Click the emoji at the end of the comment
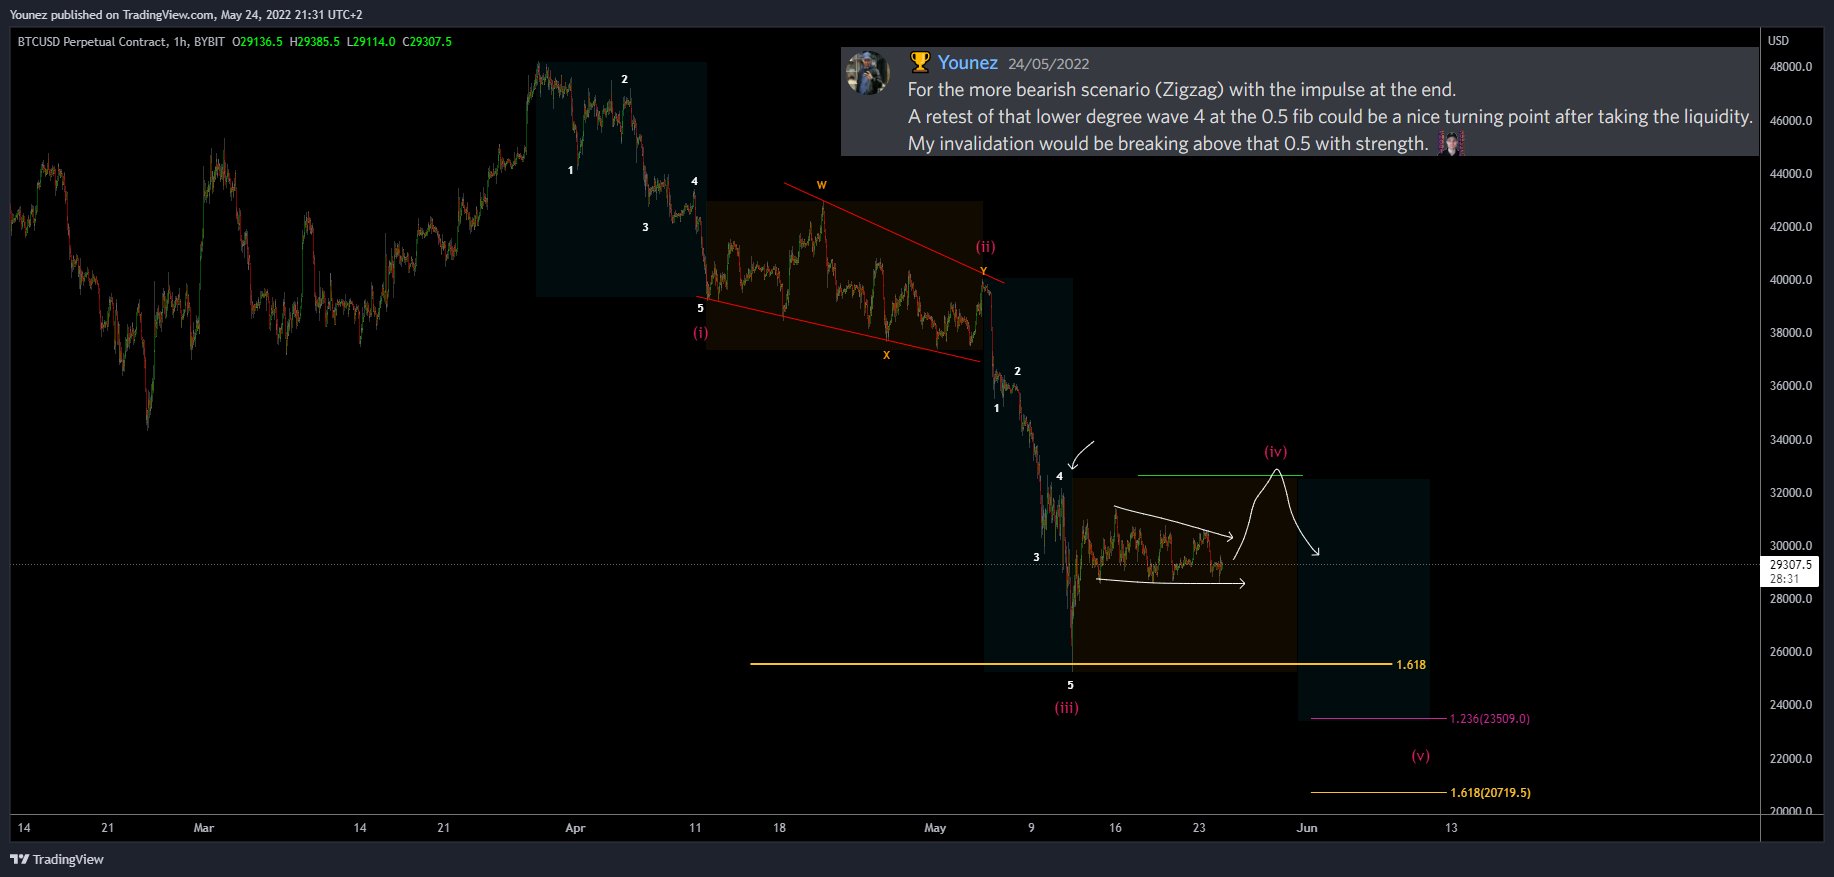 [1451, 143]
